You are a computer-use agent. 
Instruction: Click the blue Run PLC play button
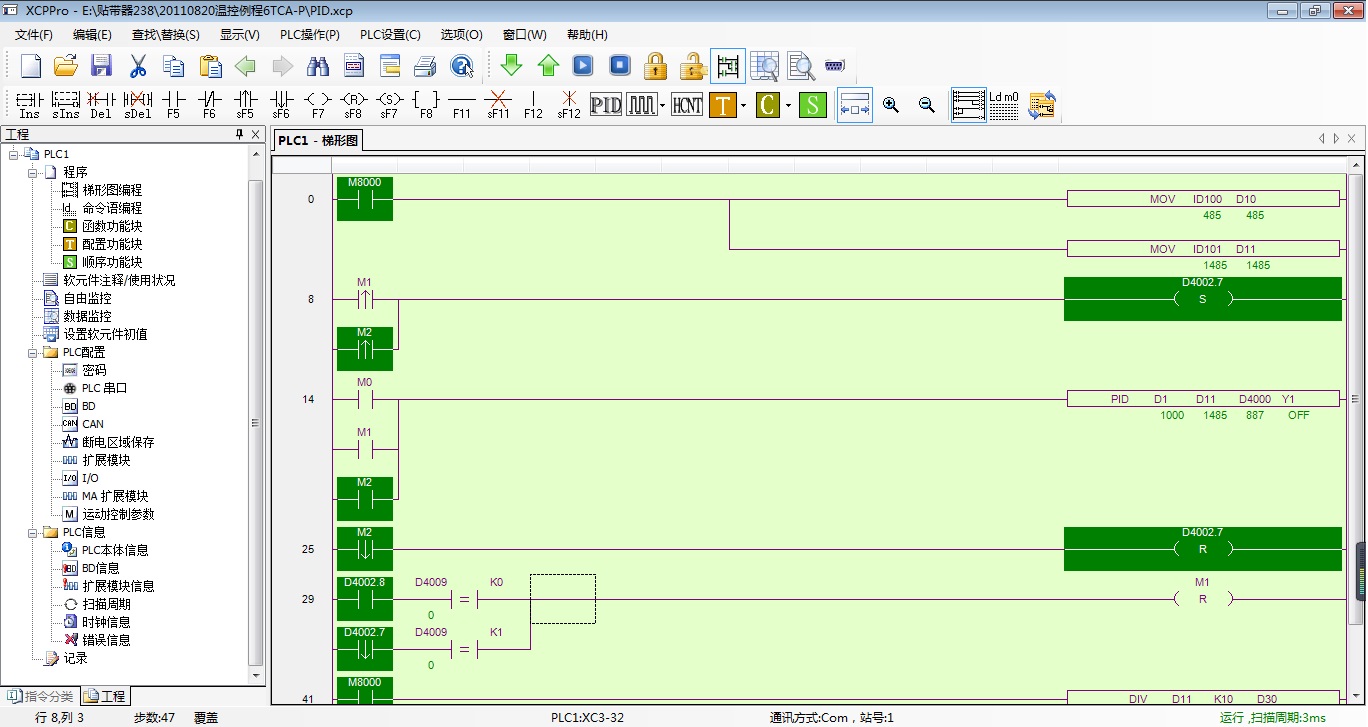tap(583, 66)
